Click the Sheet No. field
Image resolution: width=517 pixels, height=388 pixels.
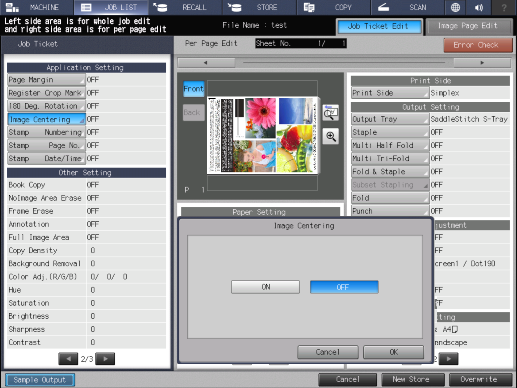coord(301,43)
